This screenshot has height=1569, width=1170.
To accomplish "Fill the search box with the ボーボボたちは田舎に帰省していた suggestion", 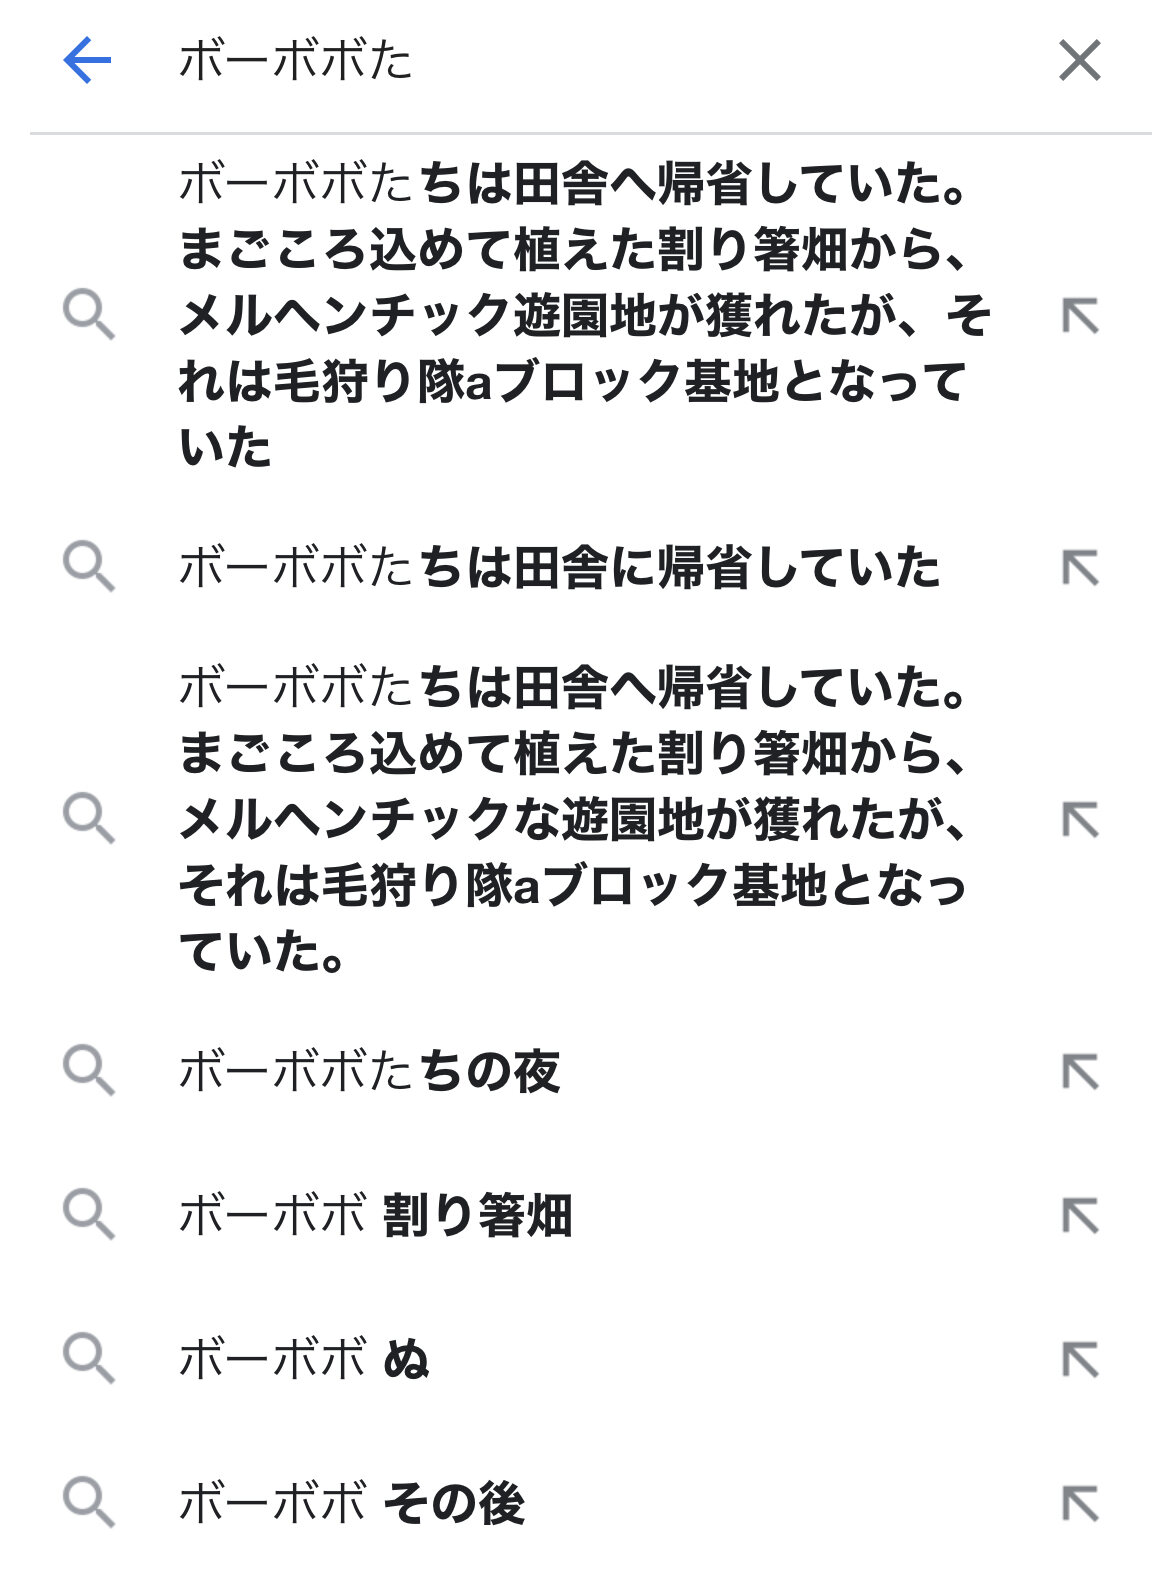I will click(x=1079, y=569).
